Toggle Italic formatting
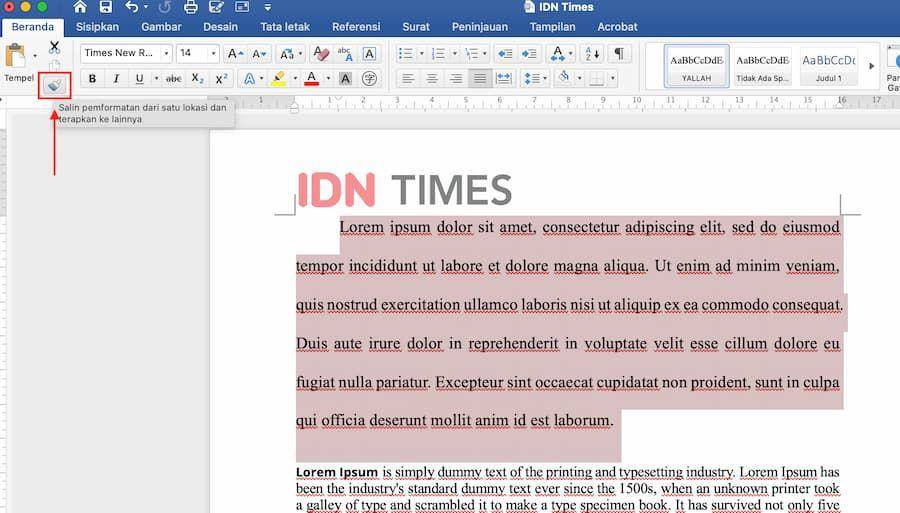900x513 pixels. 116,79
